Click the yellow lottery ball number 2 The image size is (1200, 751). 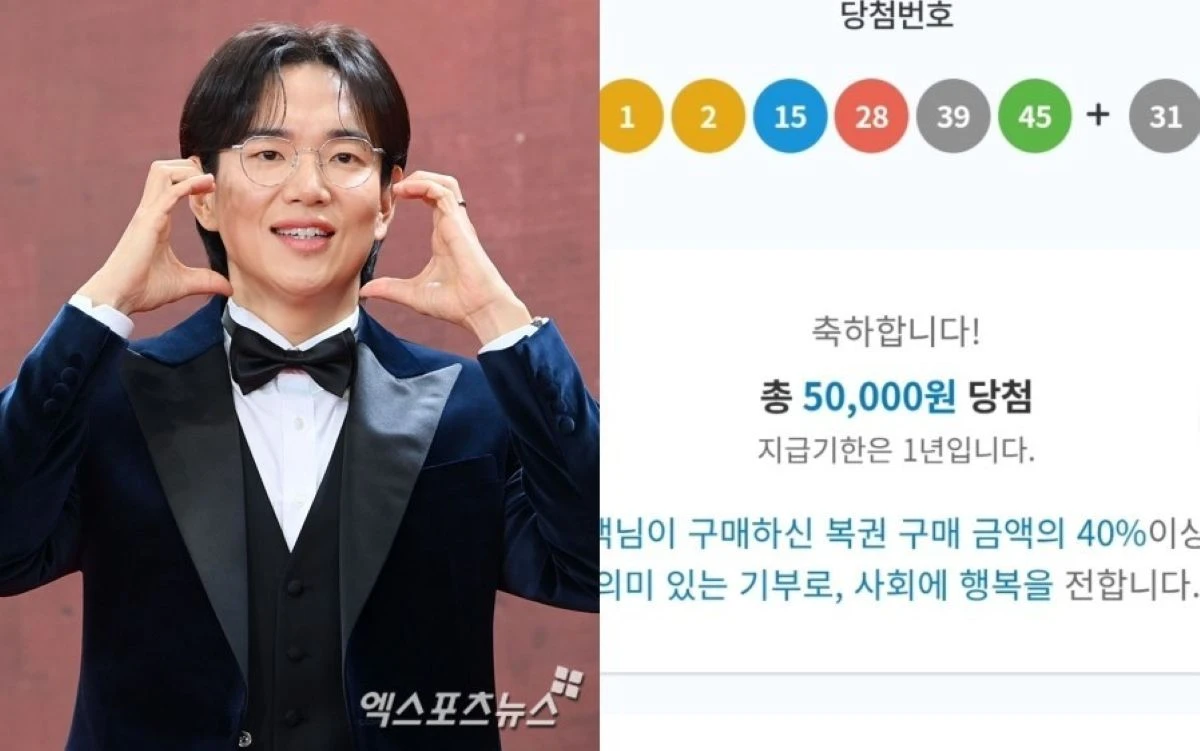click(708, 117)
